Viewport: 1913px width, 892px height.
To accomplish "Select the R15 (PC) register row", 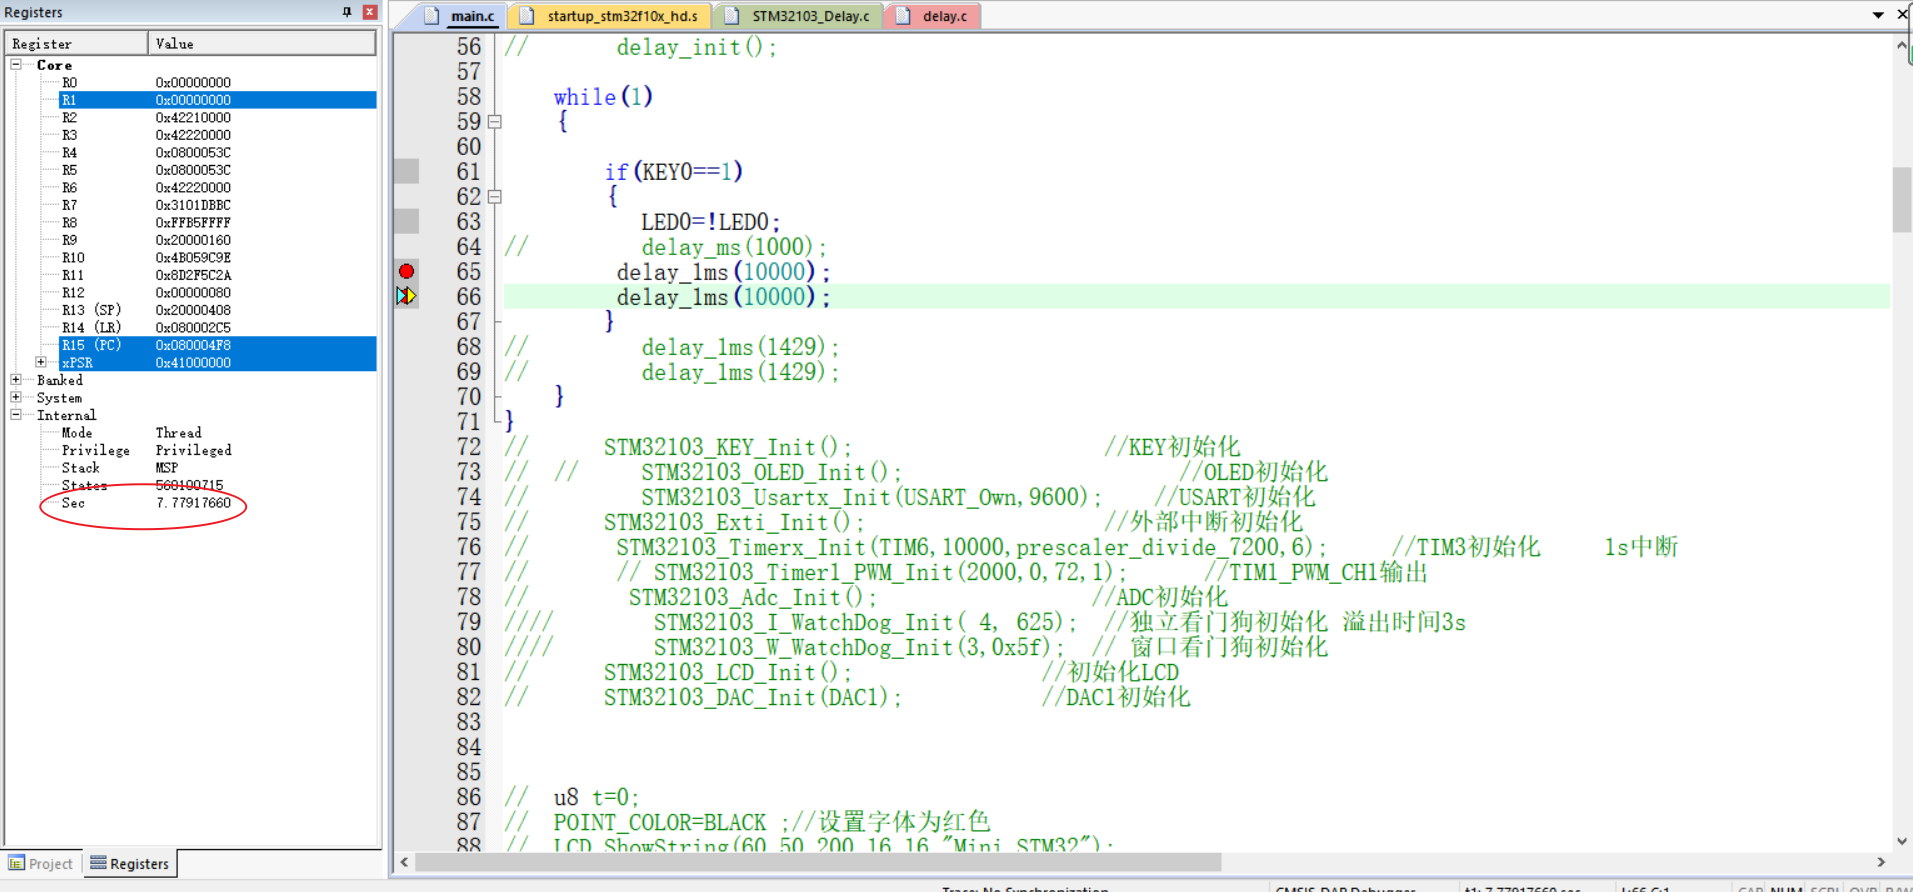I will 217,345.
